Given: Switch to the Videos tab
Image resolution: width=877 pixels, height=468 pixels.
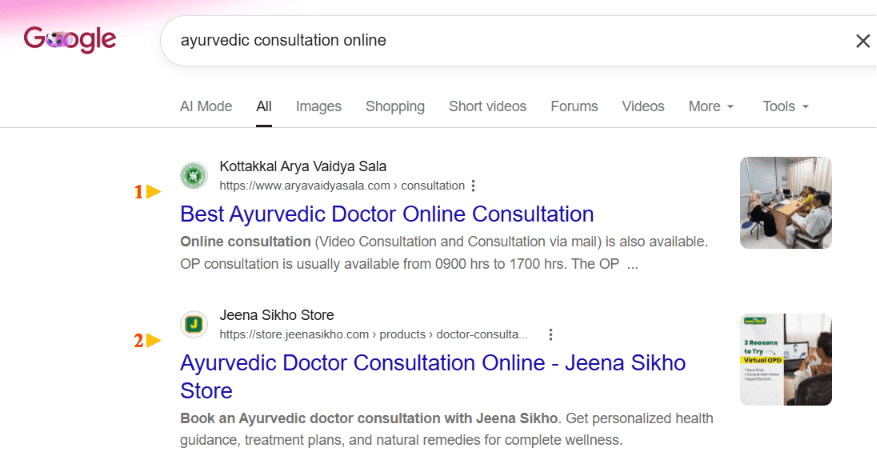Looking at the screenshot, I should (643, 106).
